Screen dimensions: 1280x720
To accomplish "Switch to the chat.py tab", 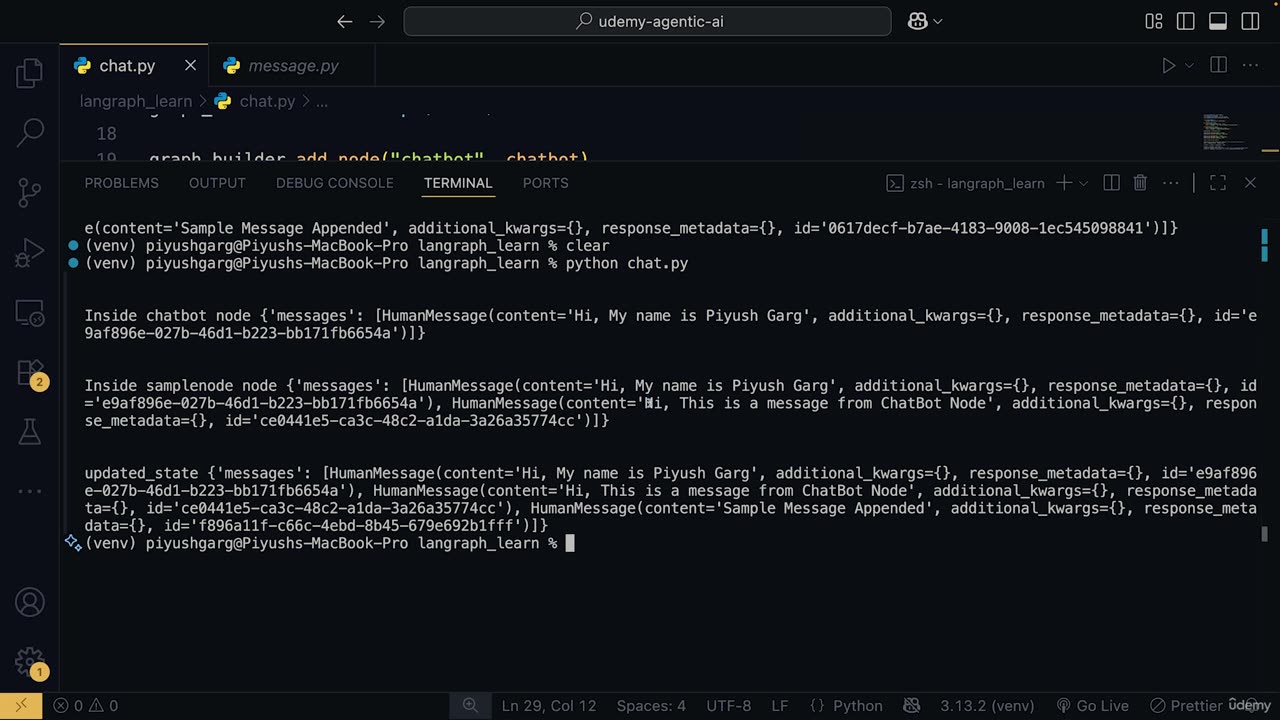I will (127, 65).
